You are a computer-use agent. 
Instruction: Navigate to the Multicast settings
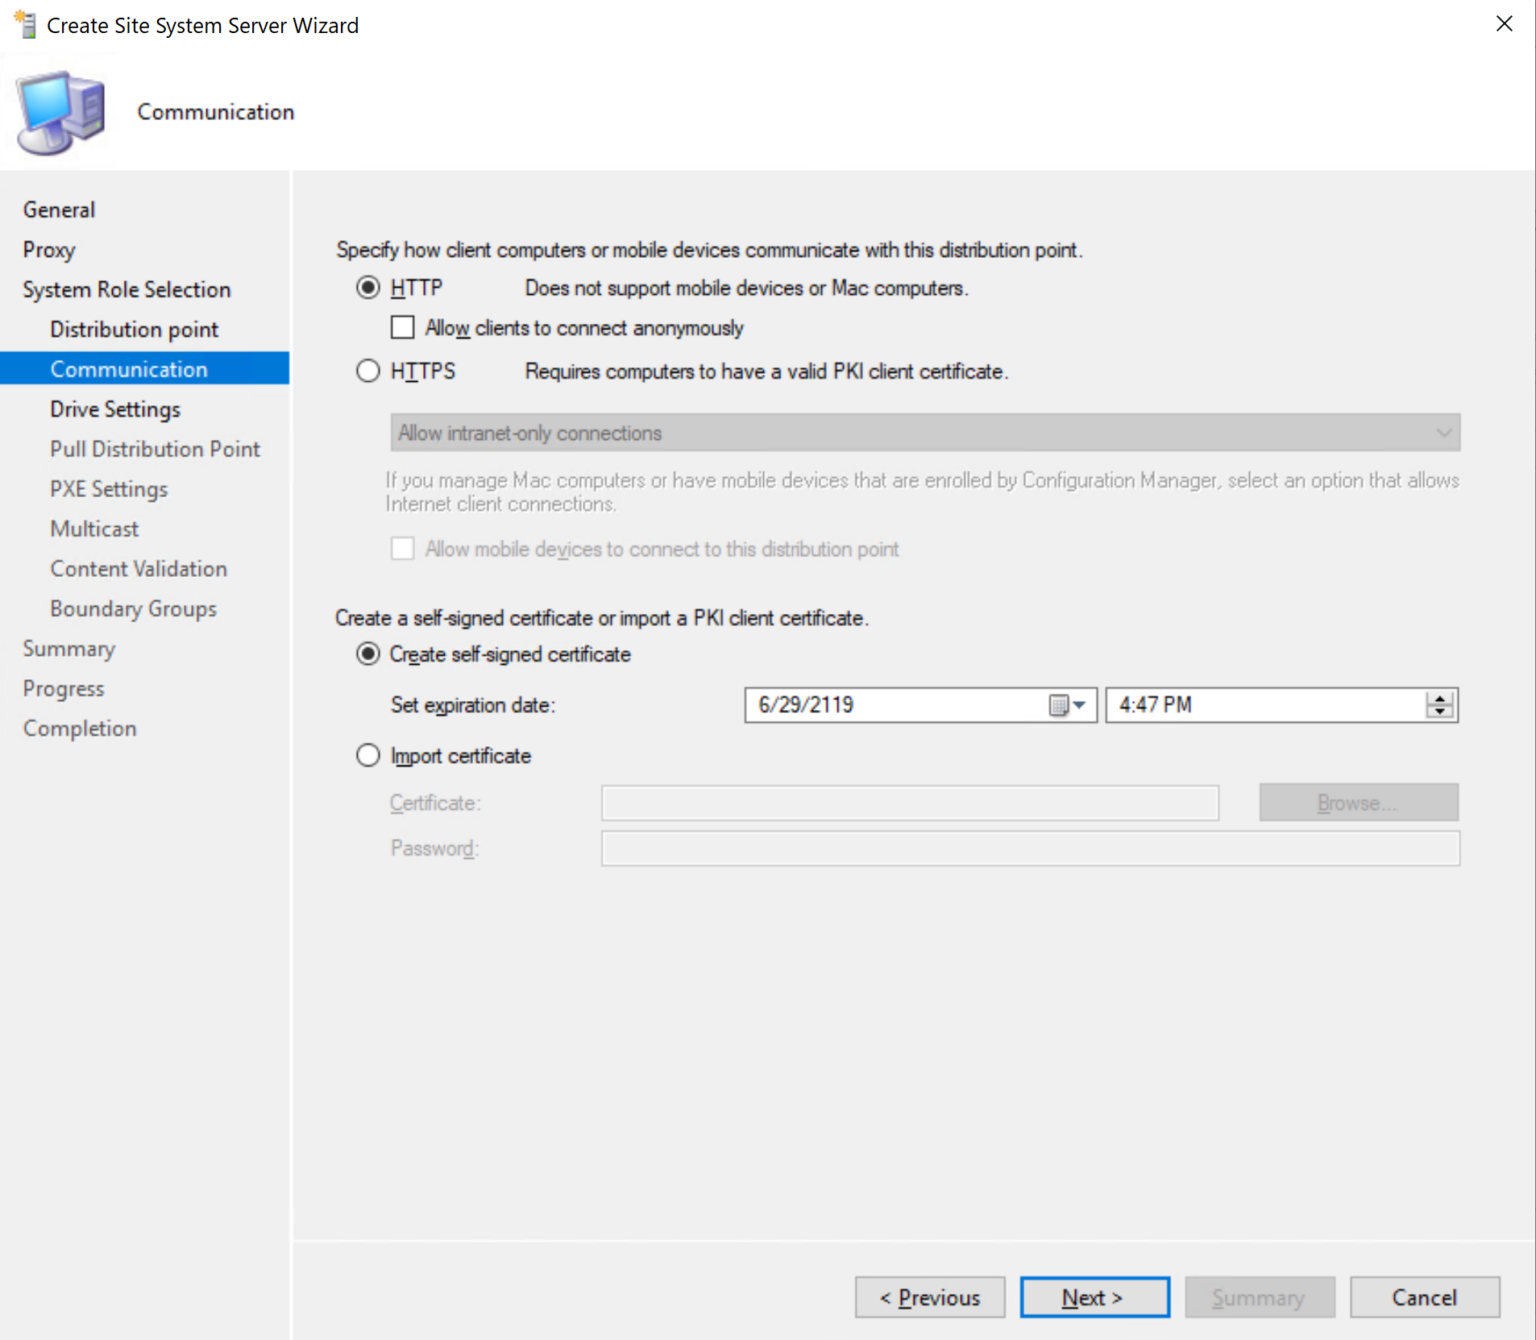point(94,528)
